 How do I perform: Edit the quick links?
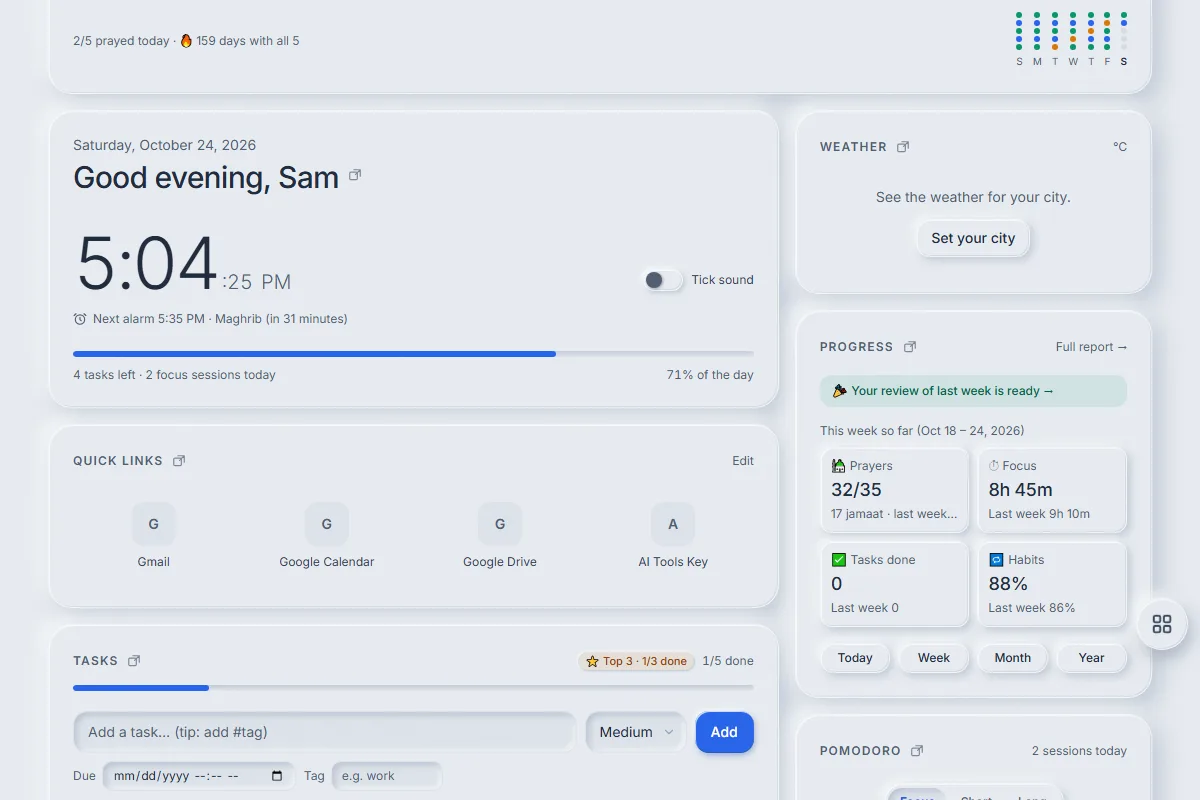tap(743, 461)
